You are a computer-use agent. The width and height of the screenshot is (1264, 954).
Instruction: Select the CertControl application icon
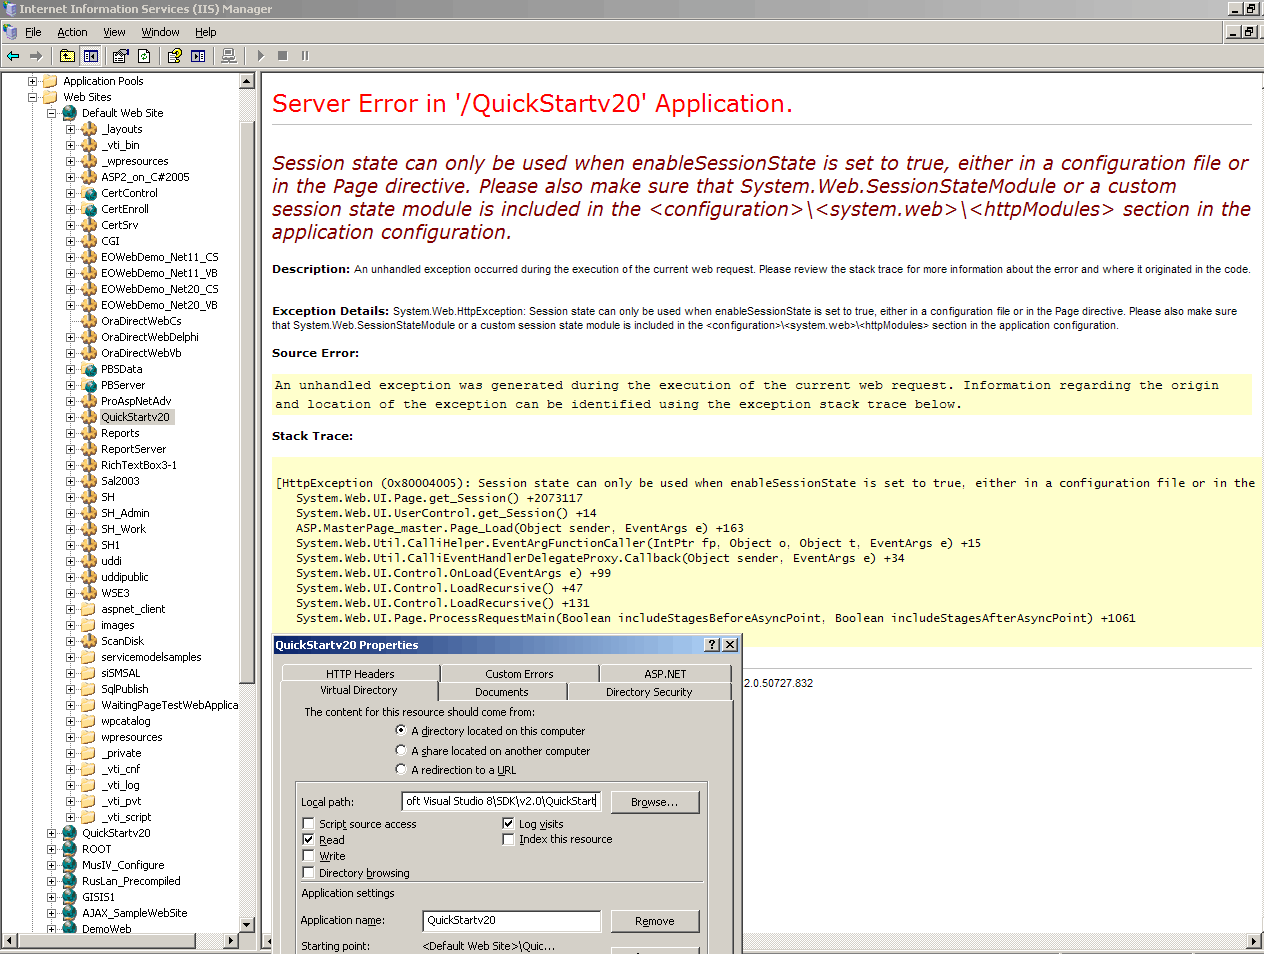tap(89, 193)
